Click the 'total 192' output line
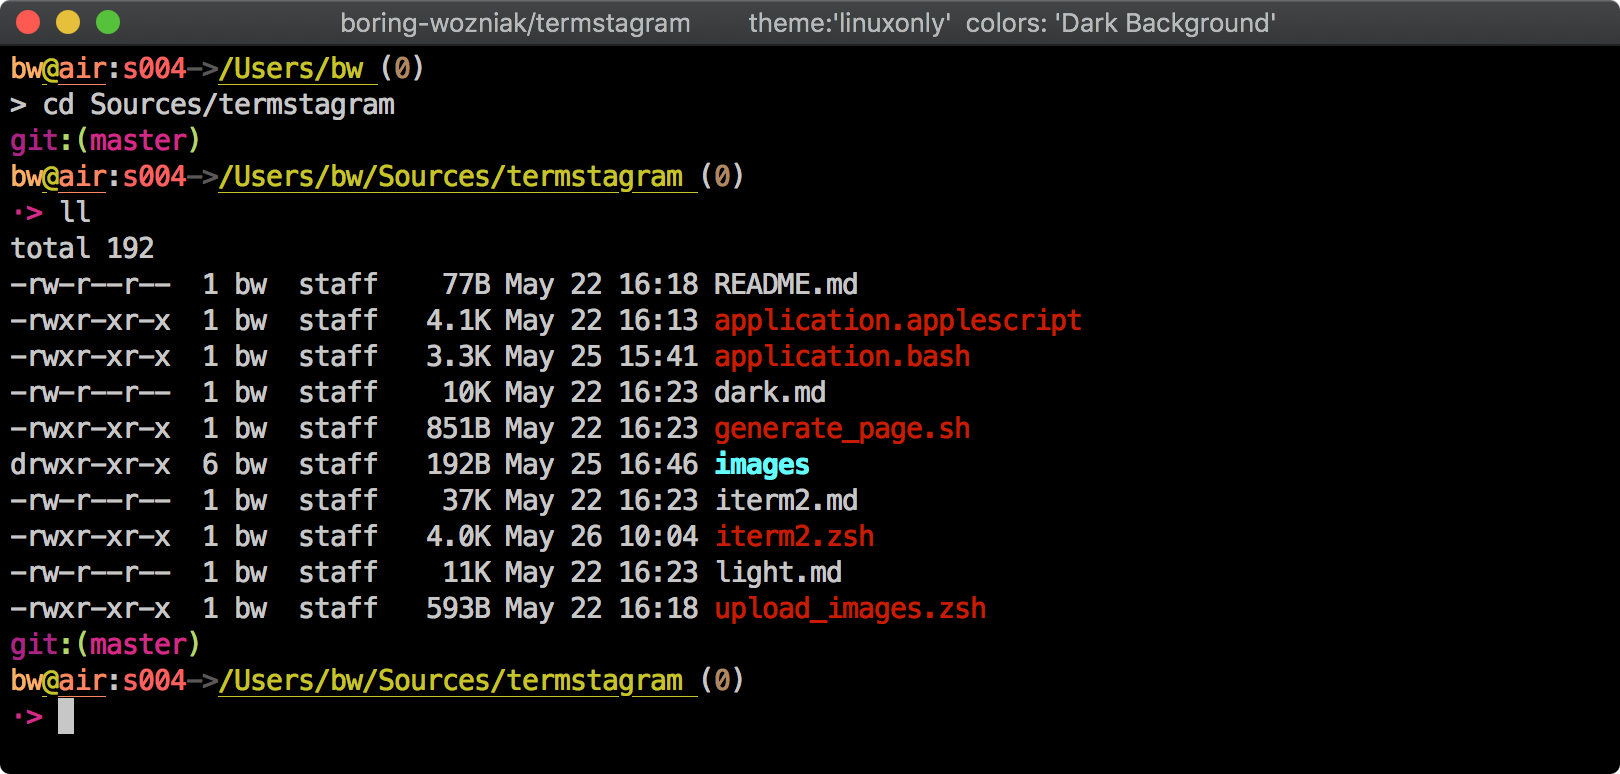This screenshot has height=774, width=1620. (82, 249)
